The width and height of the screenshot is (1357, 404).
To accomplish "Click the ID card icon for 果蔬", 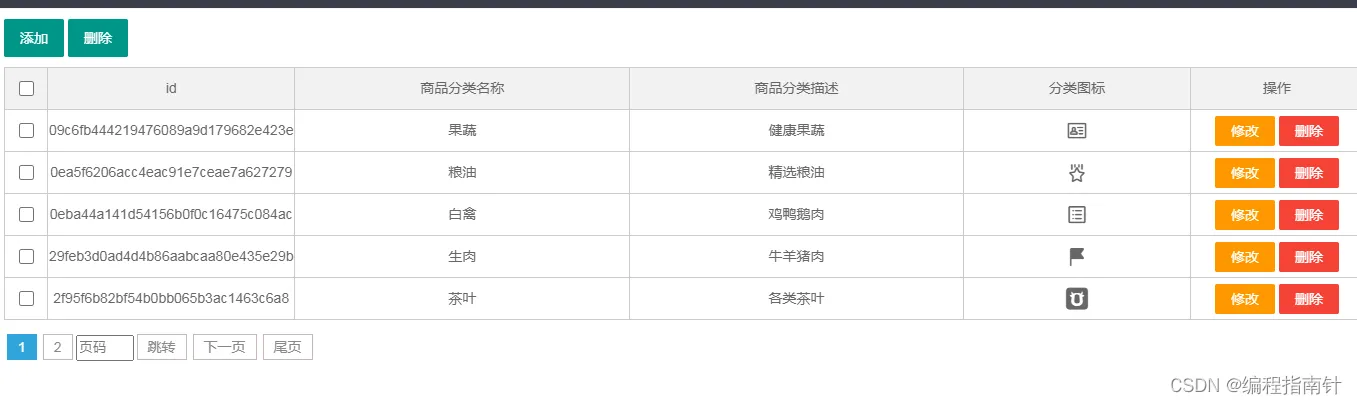I will [1076, 131].
